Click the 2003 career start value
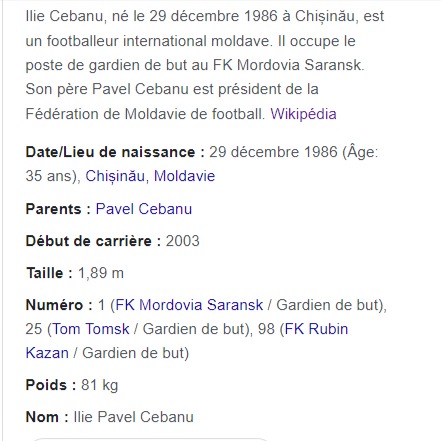The height and width of the screenshot is (441, 441). click(x=183, y=241)
